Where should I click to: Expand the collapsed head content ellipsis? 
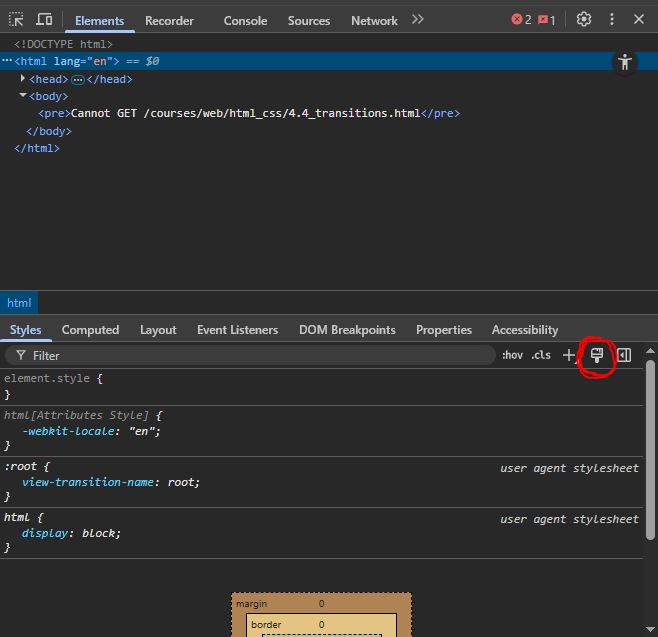tap(78, 79)
